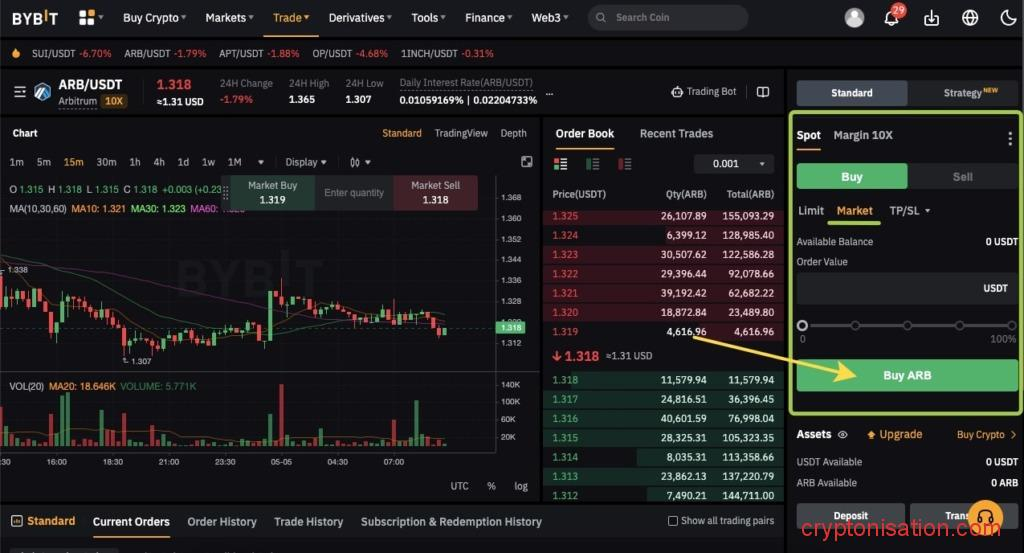The width and height of the screenshot is (1024, 553).
Task: Open the apps grid menu icon
Action: 86,18
